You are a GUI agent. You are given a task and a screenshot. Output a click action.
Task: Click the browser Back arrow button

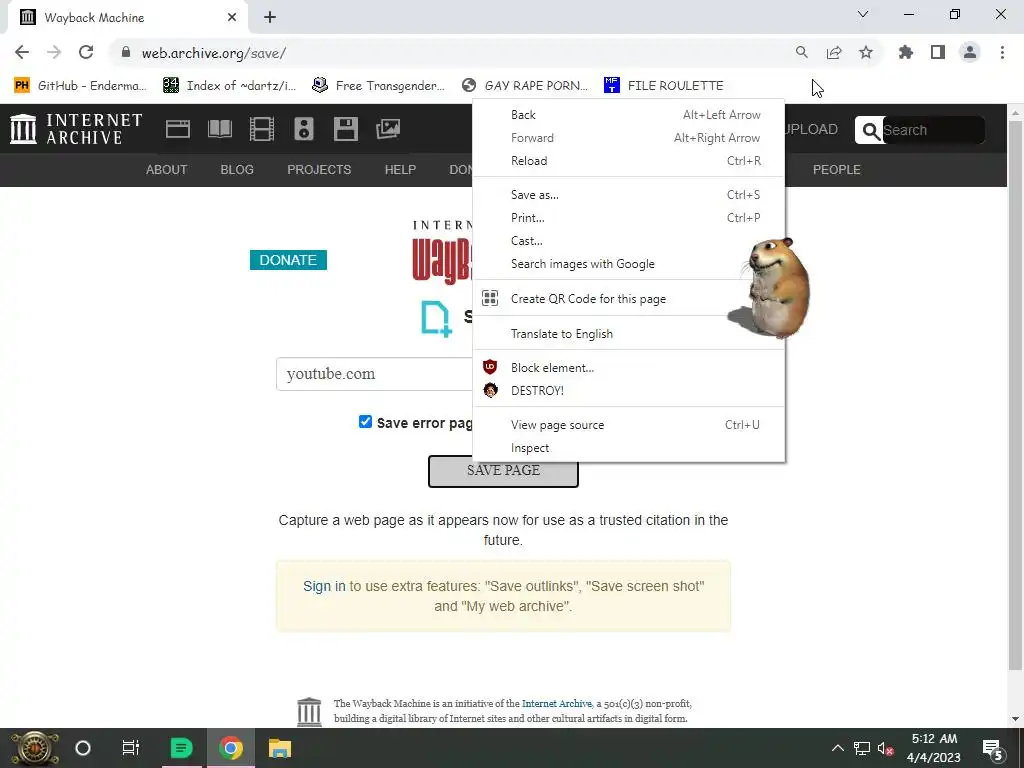coord(22,52)
